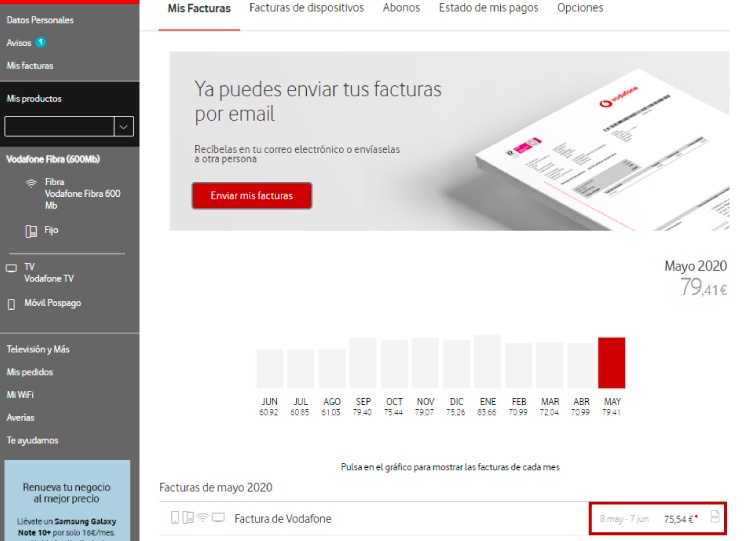Click the Enviar mis facturas button
This screenshot has height=541, width=750.
point(252,196)
